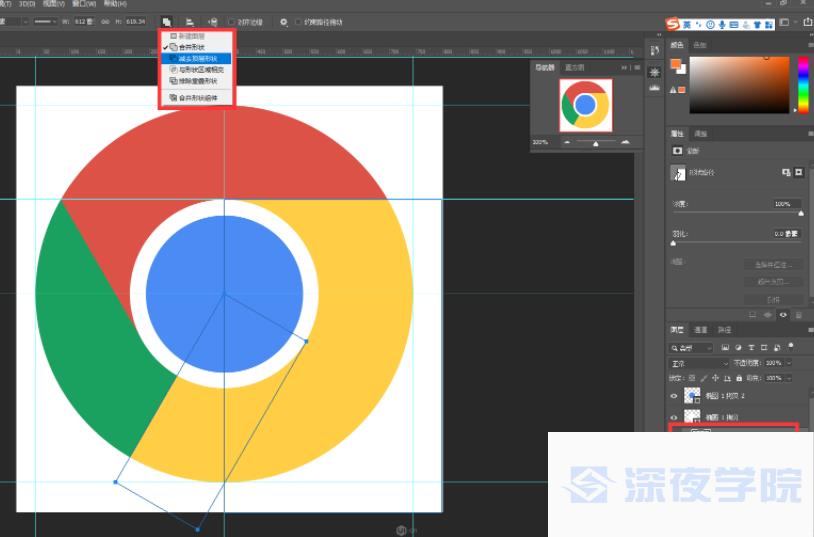The width and height of the screenshot is (814, 537).
Task: Open the opacity dropdown arrow
Action: click(x=789, y=363)
